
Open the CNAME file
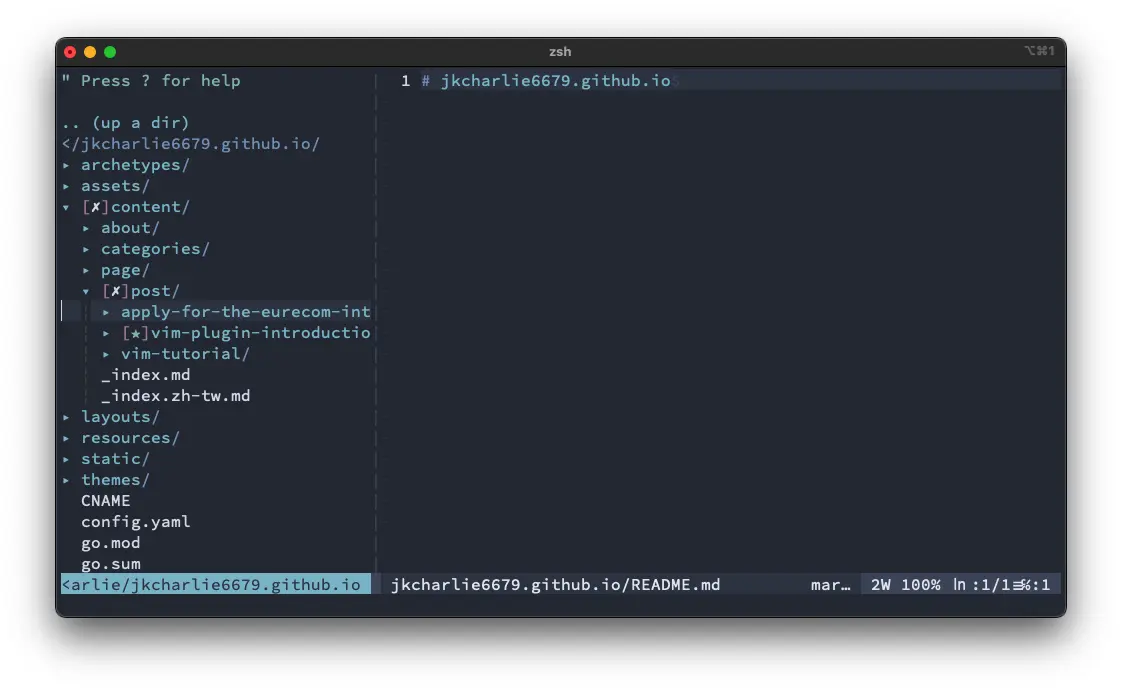[105, 500]
